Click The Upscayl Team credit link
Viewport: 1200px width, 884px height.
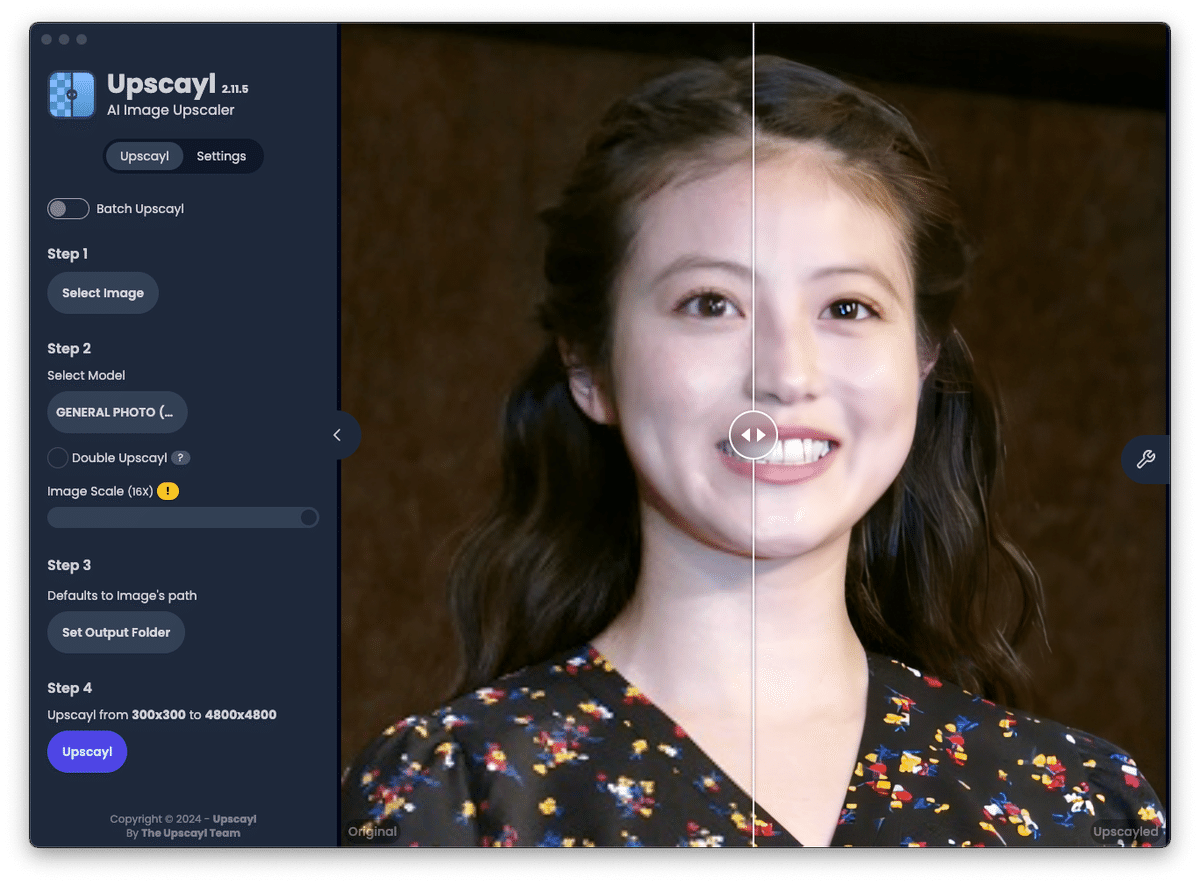point(190,833)
